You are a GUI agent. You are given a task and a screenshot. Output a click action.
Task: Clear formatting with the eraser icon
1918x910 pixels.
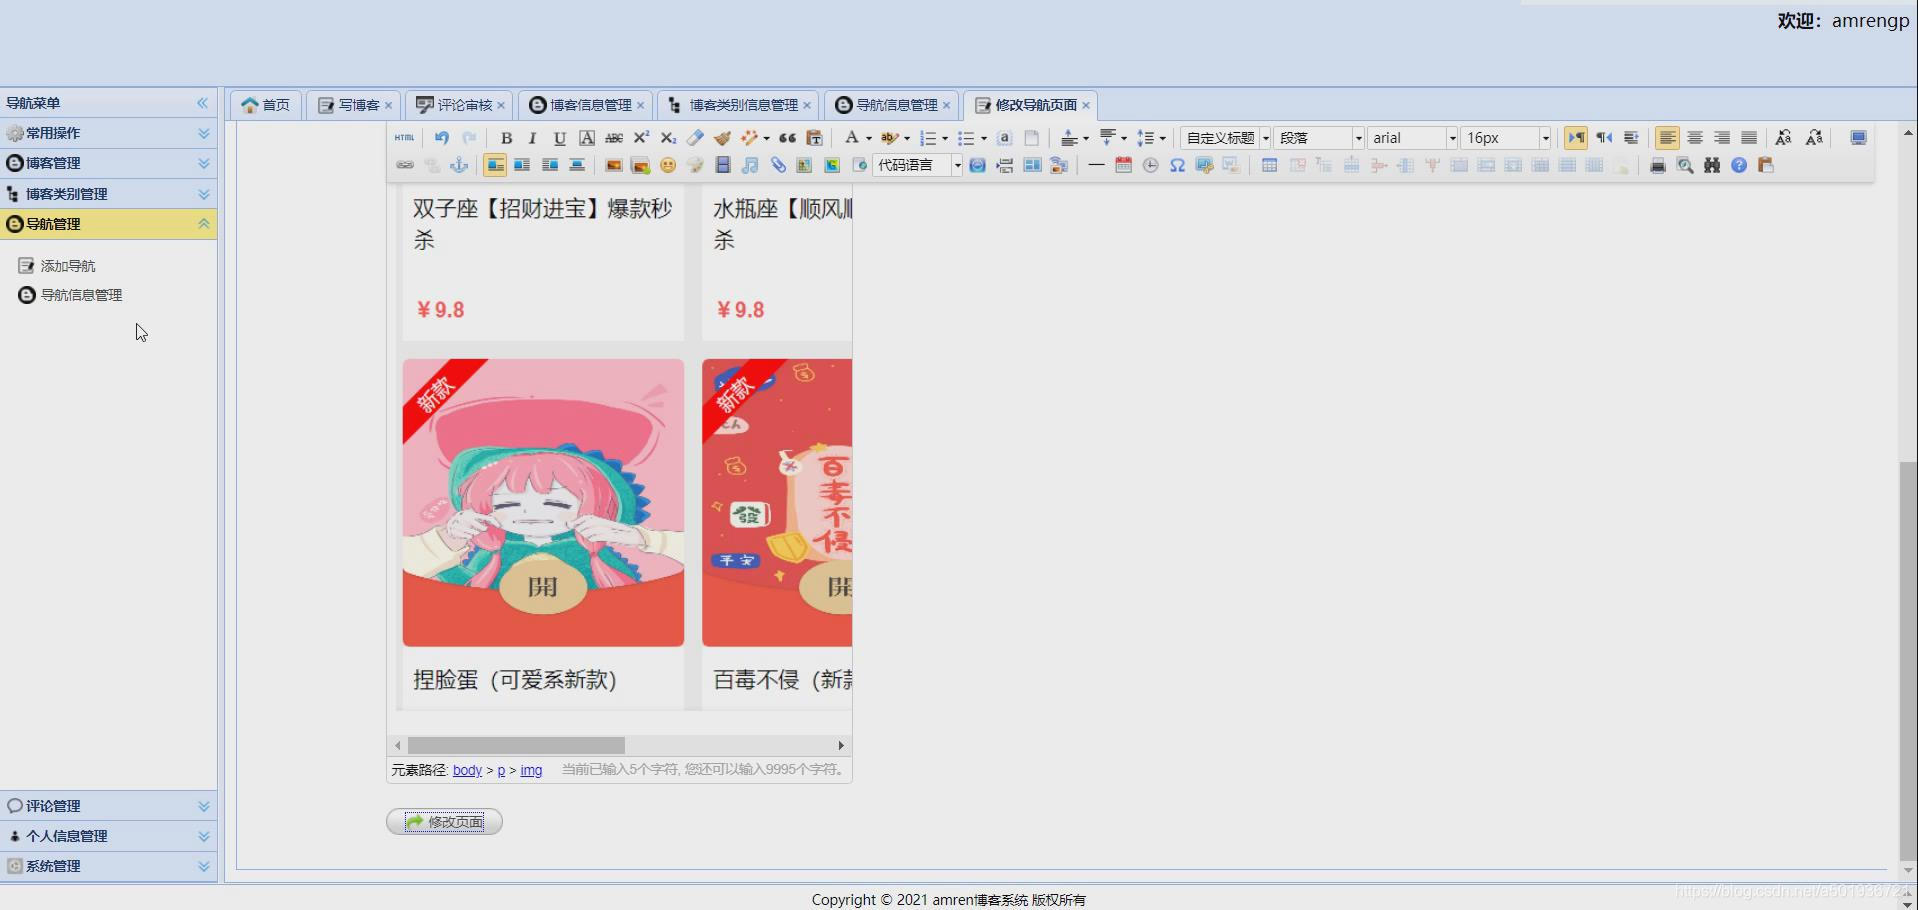click(x=694, y=137)
